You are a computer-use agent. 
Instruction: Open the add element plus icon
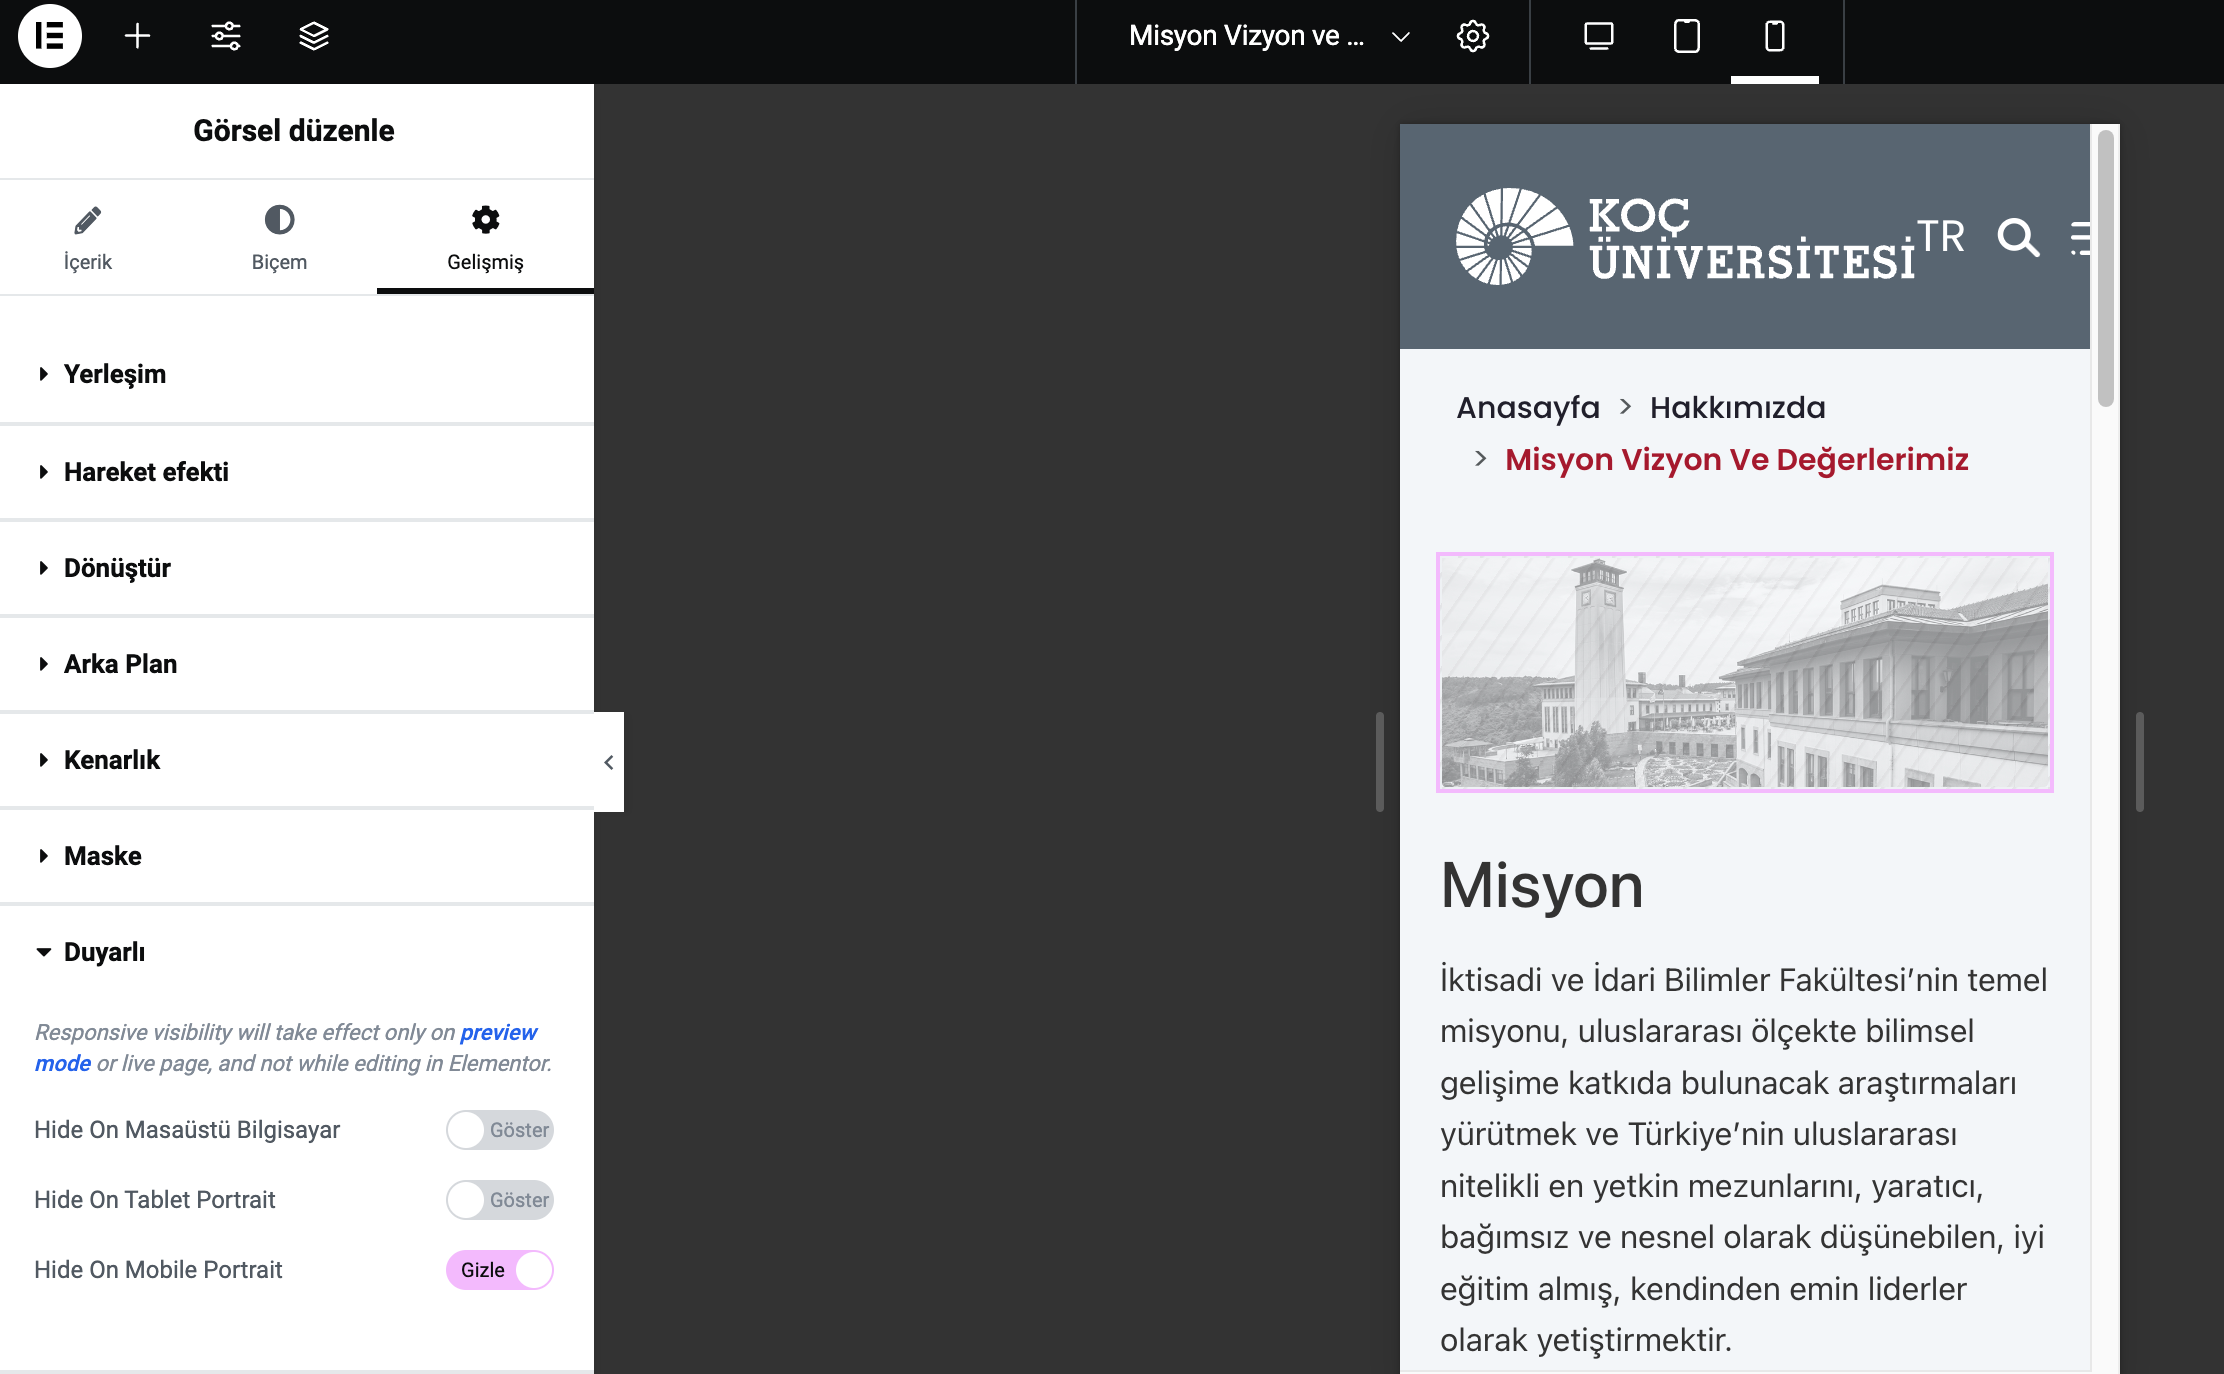click(x=137, y=36)
